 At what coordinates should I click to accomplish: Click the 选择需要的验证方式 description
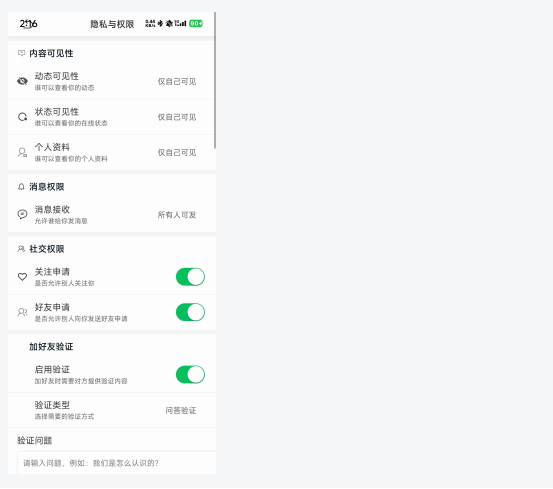coord(64,416)
